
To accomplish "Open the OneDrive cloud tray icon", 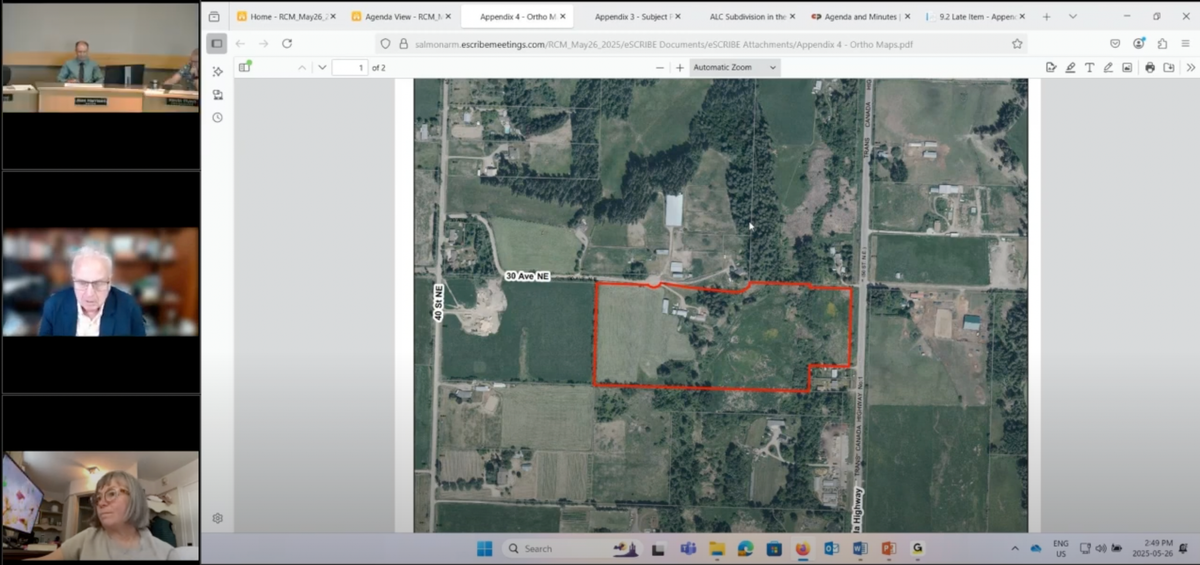I will 1036,548.
